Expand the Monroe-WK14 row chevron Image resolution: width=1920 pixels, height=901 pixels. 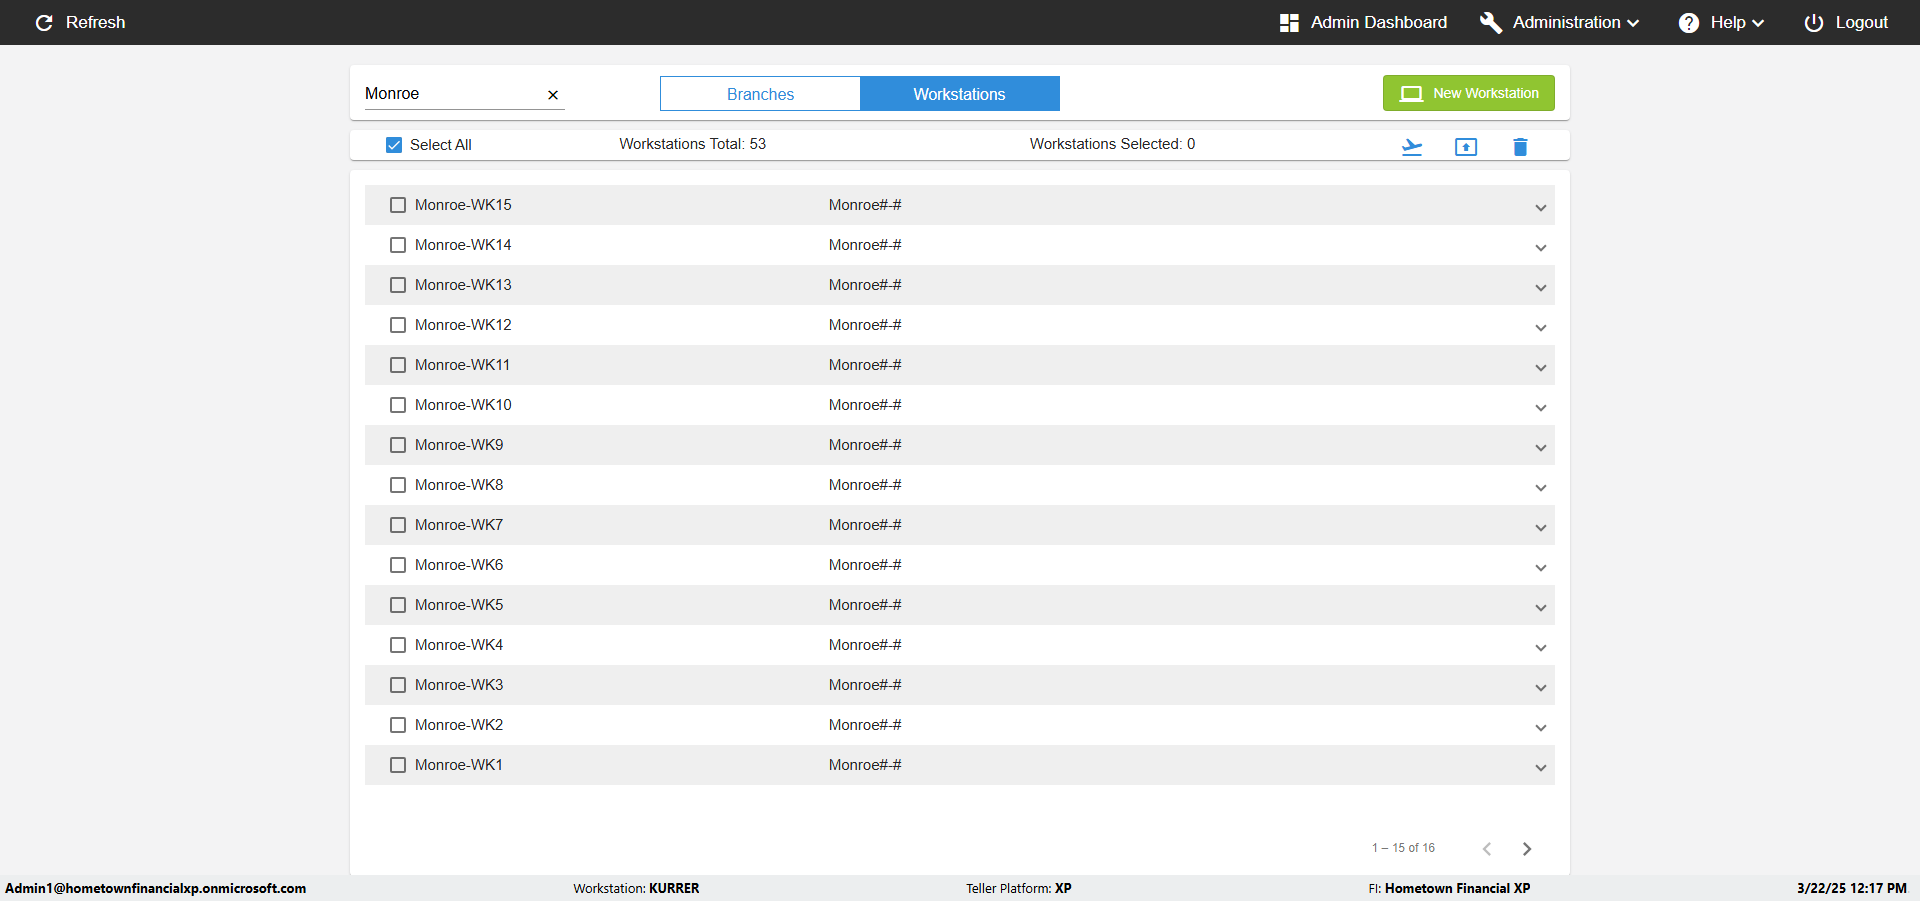click(1541, 248)
